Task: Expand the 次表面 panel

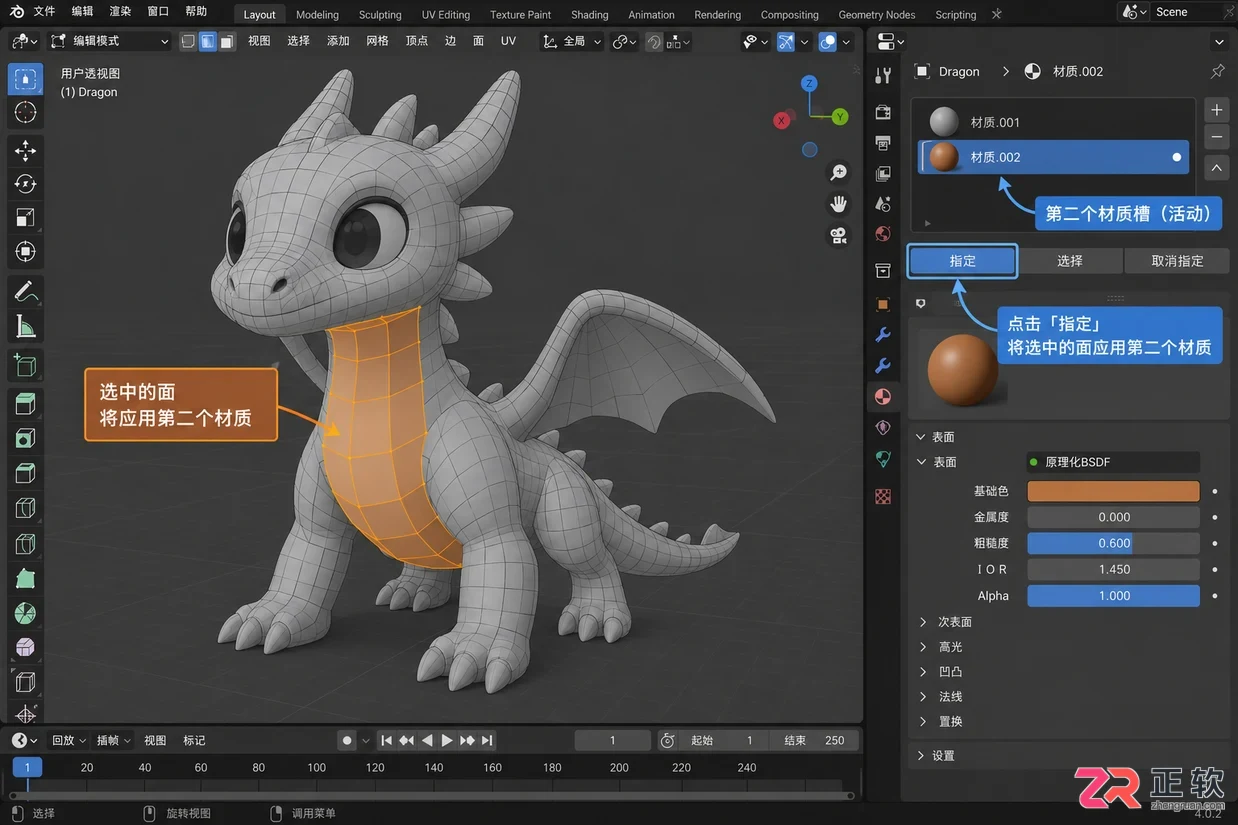Action: (x=945, y=622)
